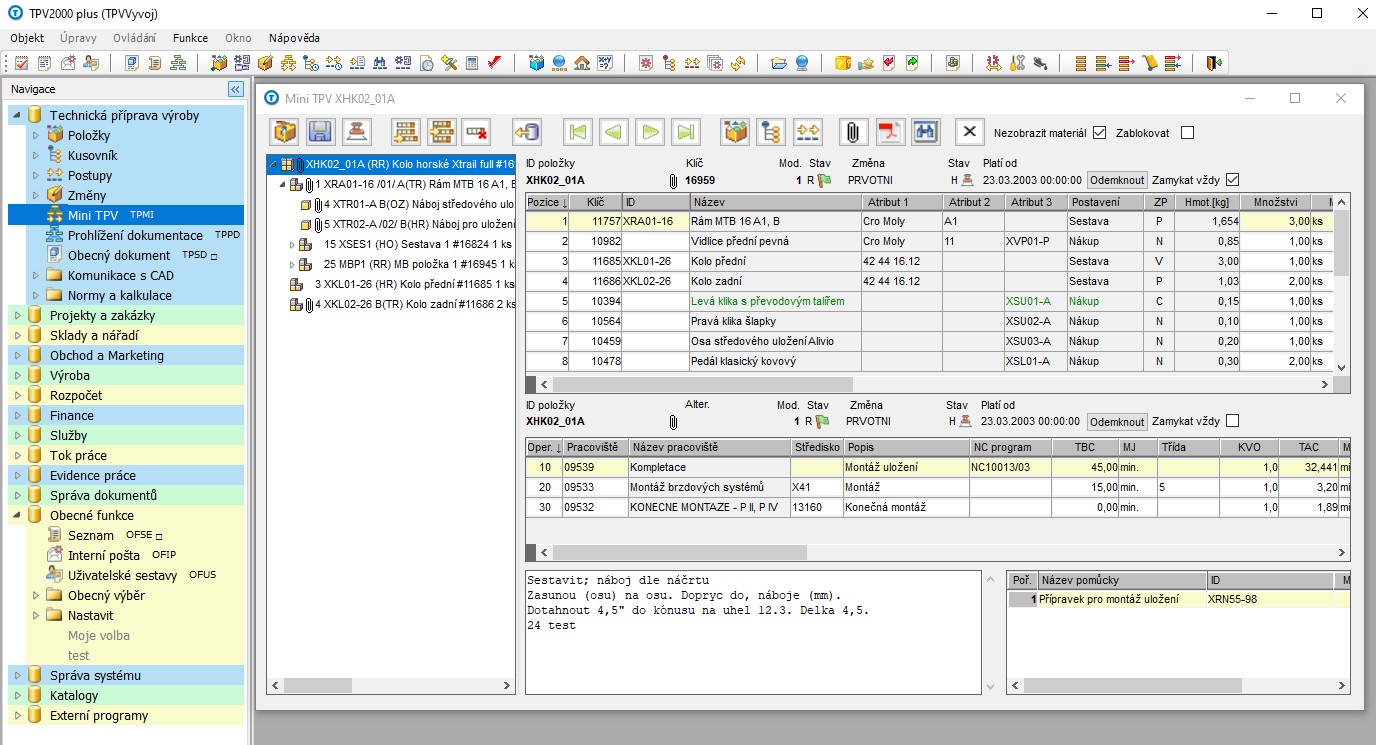Image resolution: width=1376 pixels, height=745 pixels.
Task: Check the Zablokovat checkbox
Action: point(1187,132)
